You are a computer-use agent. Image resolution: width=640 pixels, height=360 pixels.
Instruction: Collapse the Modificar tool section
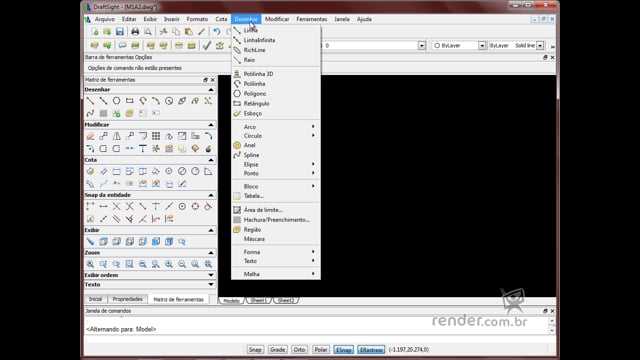click(211, 124)
